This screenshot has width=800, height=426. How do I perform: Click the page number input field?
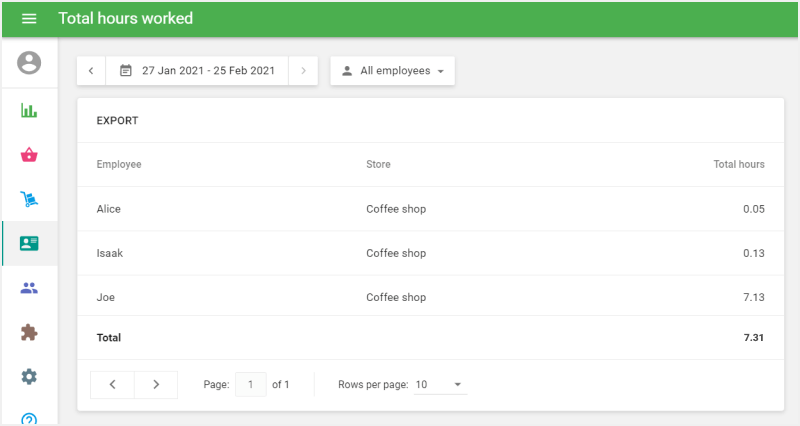[251, 385]
